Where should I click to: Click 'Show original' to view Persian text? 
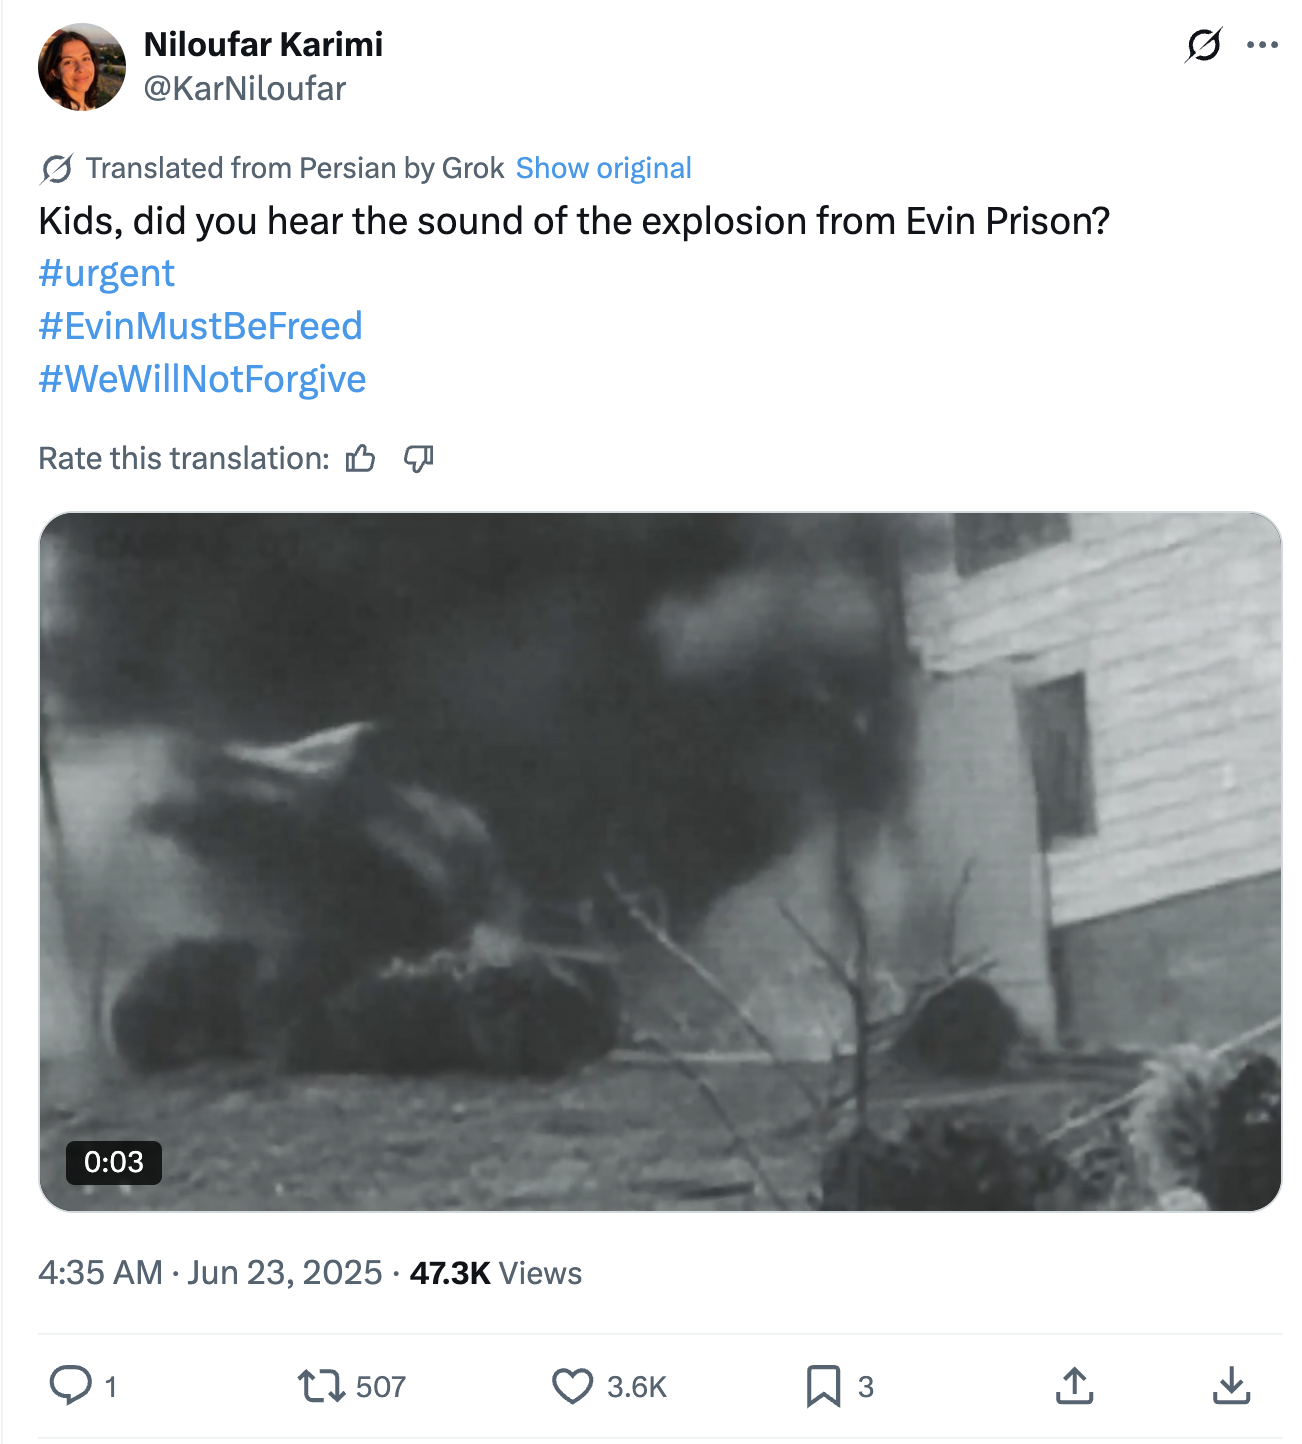pyautogui.click(x=603, y=168)
